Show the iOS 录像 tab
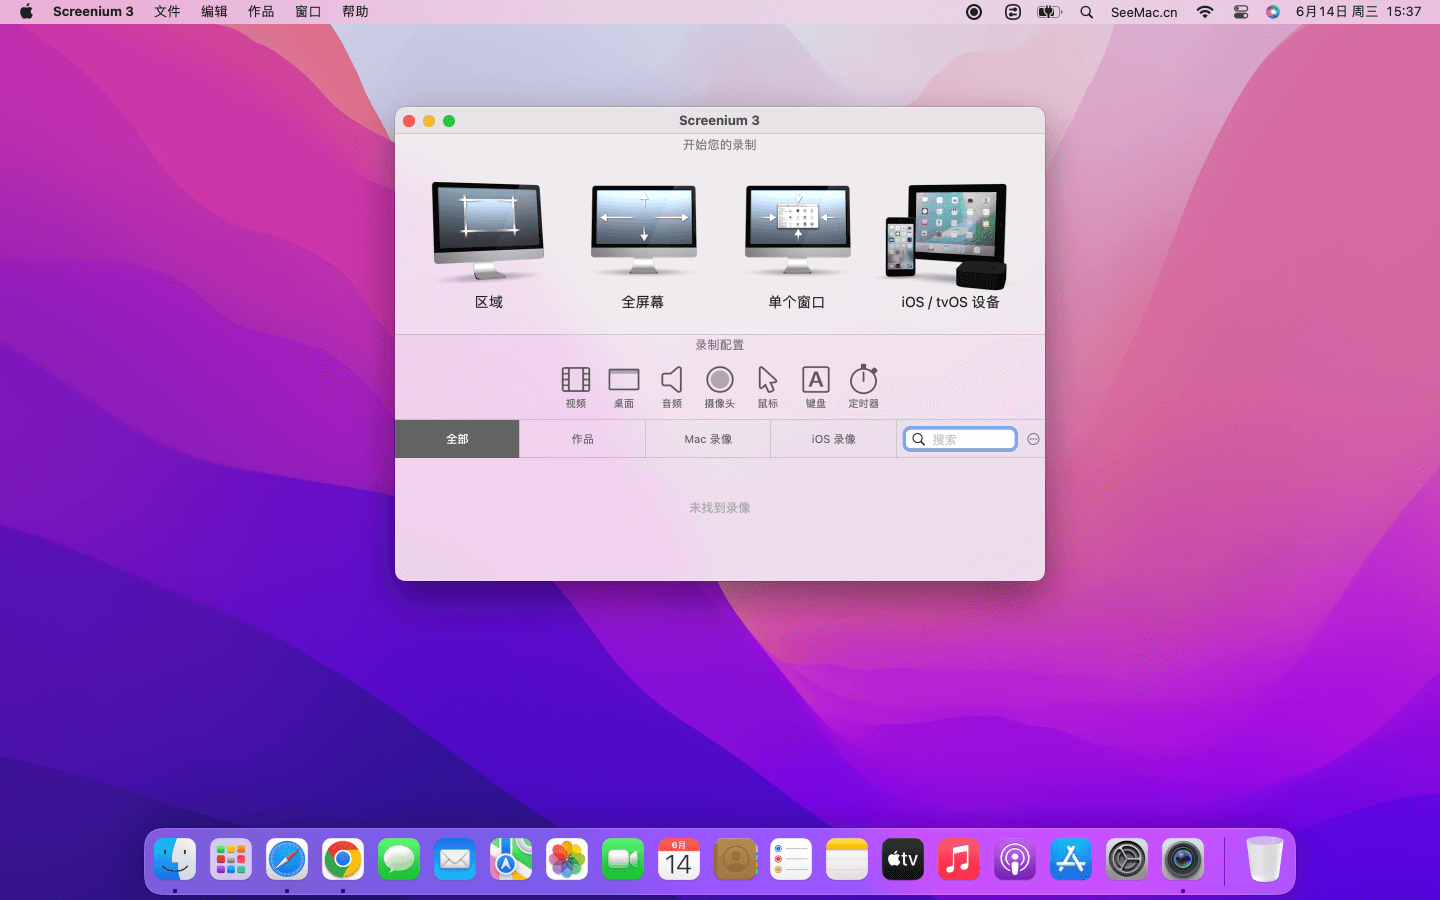This screenshot has width=1440, height=900. pos(833,439)
